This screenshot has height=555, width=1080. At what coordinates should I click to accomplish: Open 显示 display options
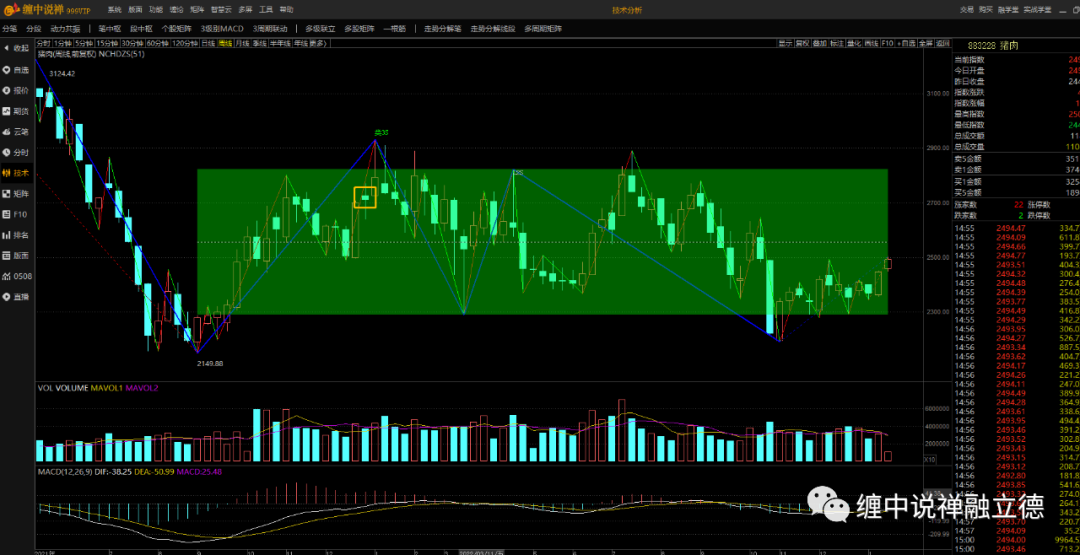(785, 43)
